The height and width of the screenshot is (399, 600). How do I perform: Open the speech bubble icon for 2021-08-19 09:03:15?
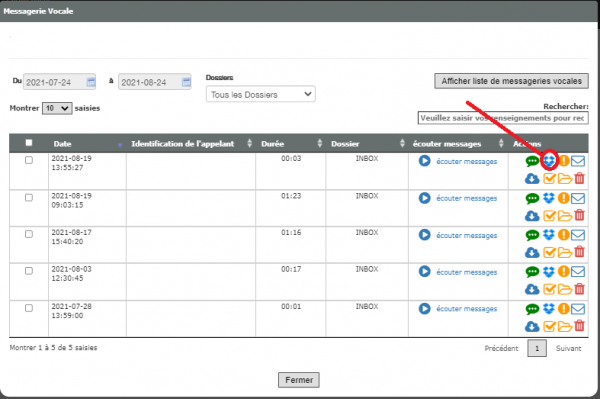point(532,199)
